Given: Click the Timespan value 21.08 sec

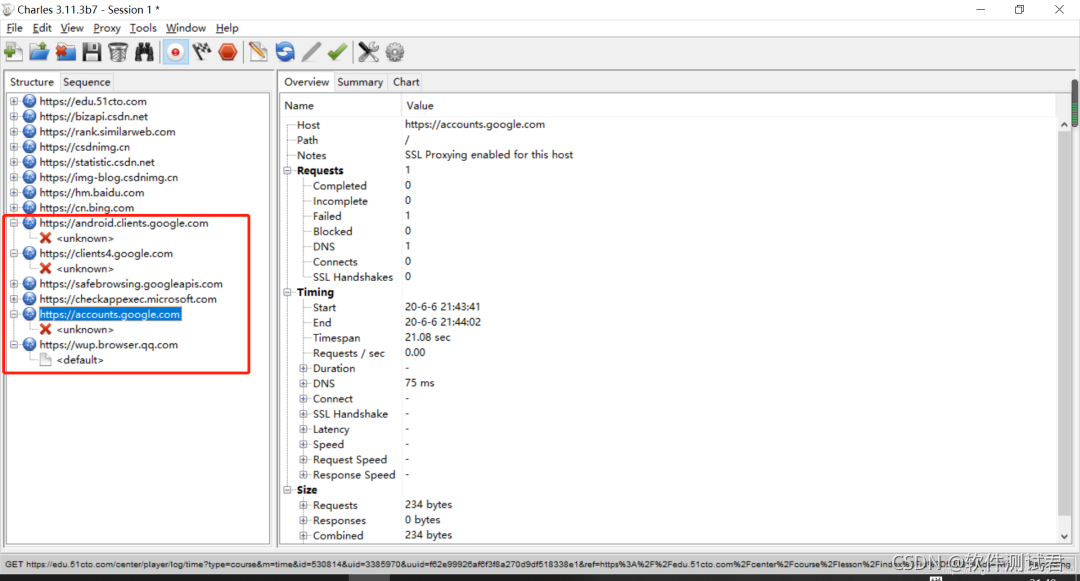Looking at the screenshot, I should coord(428,337).
